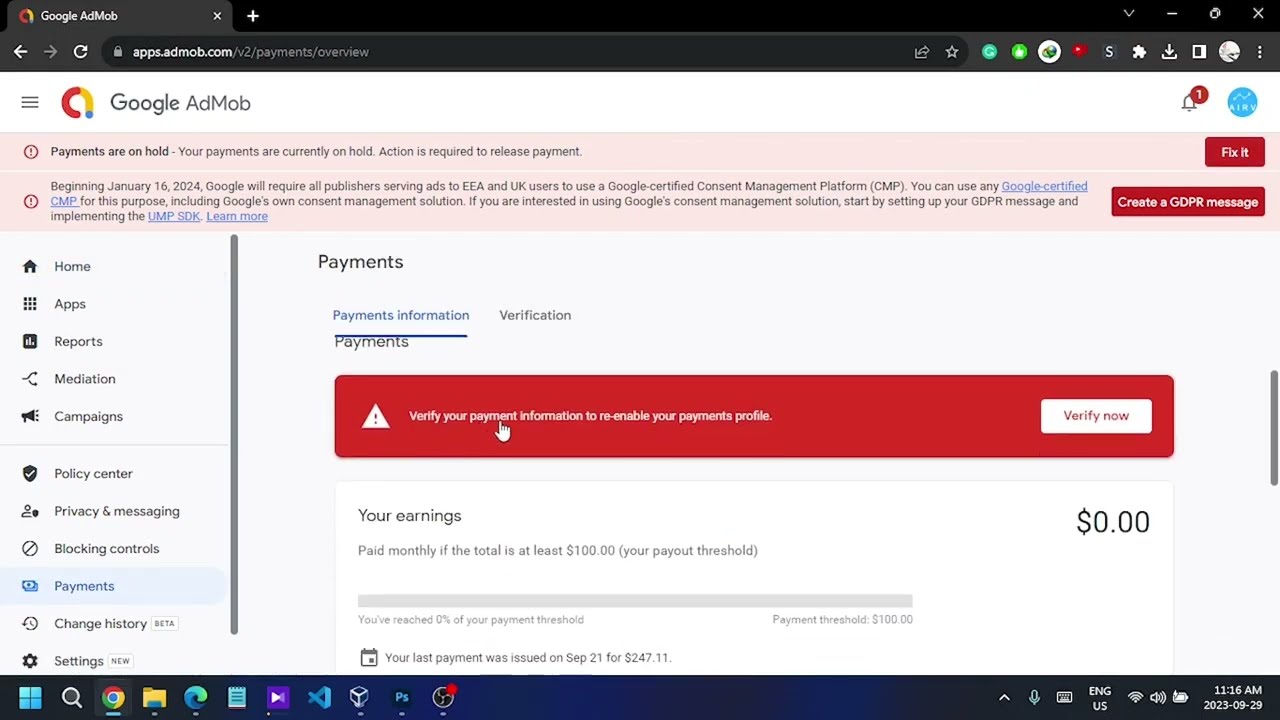Image resolution: width=1280 pixels, height=720 pixels.
Task: Click the Verify now button
Action: 1096,416
